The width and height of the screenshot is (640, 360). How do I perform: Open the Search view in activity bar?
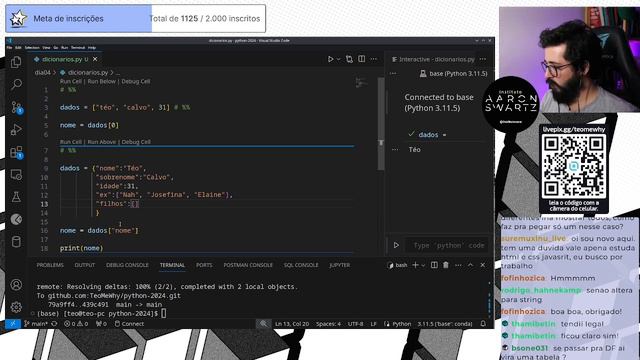pyautogui.click(x=16, y=84)
